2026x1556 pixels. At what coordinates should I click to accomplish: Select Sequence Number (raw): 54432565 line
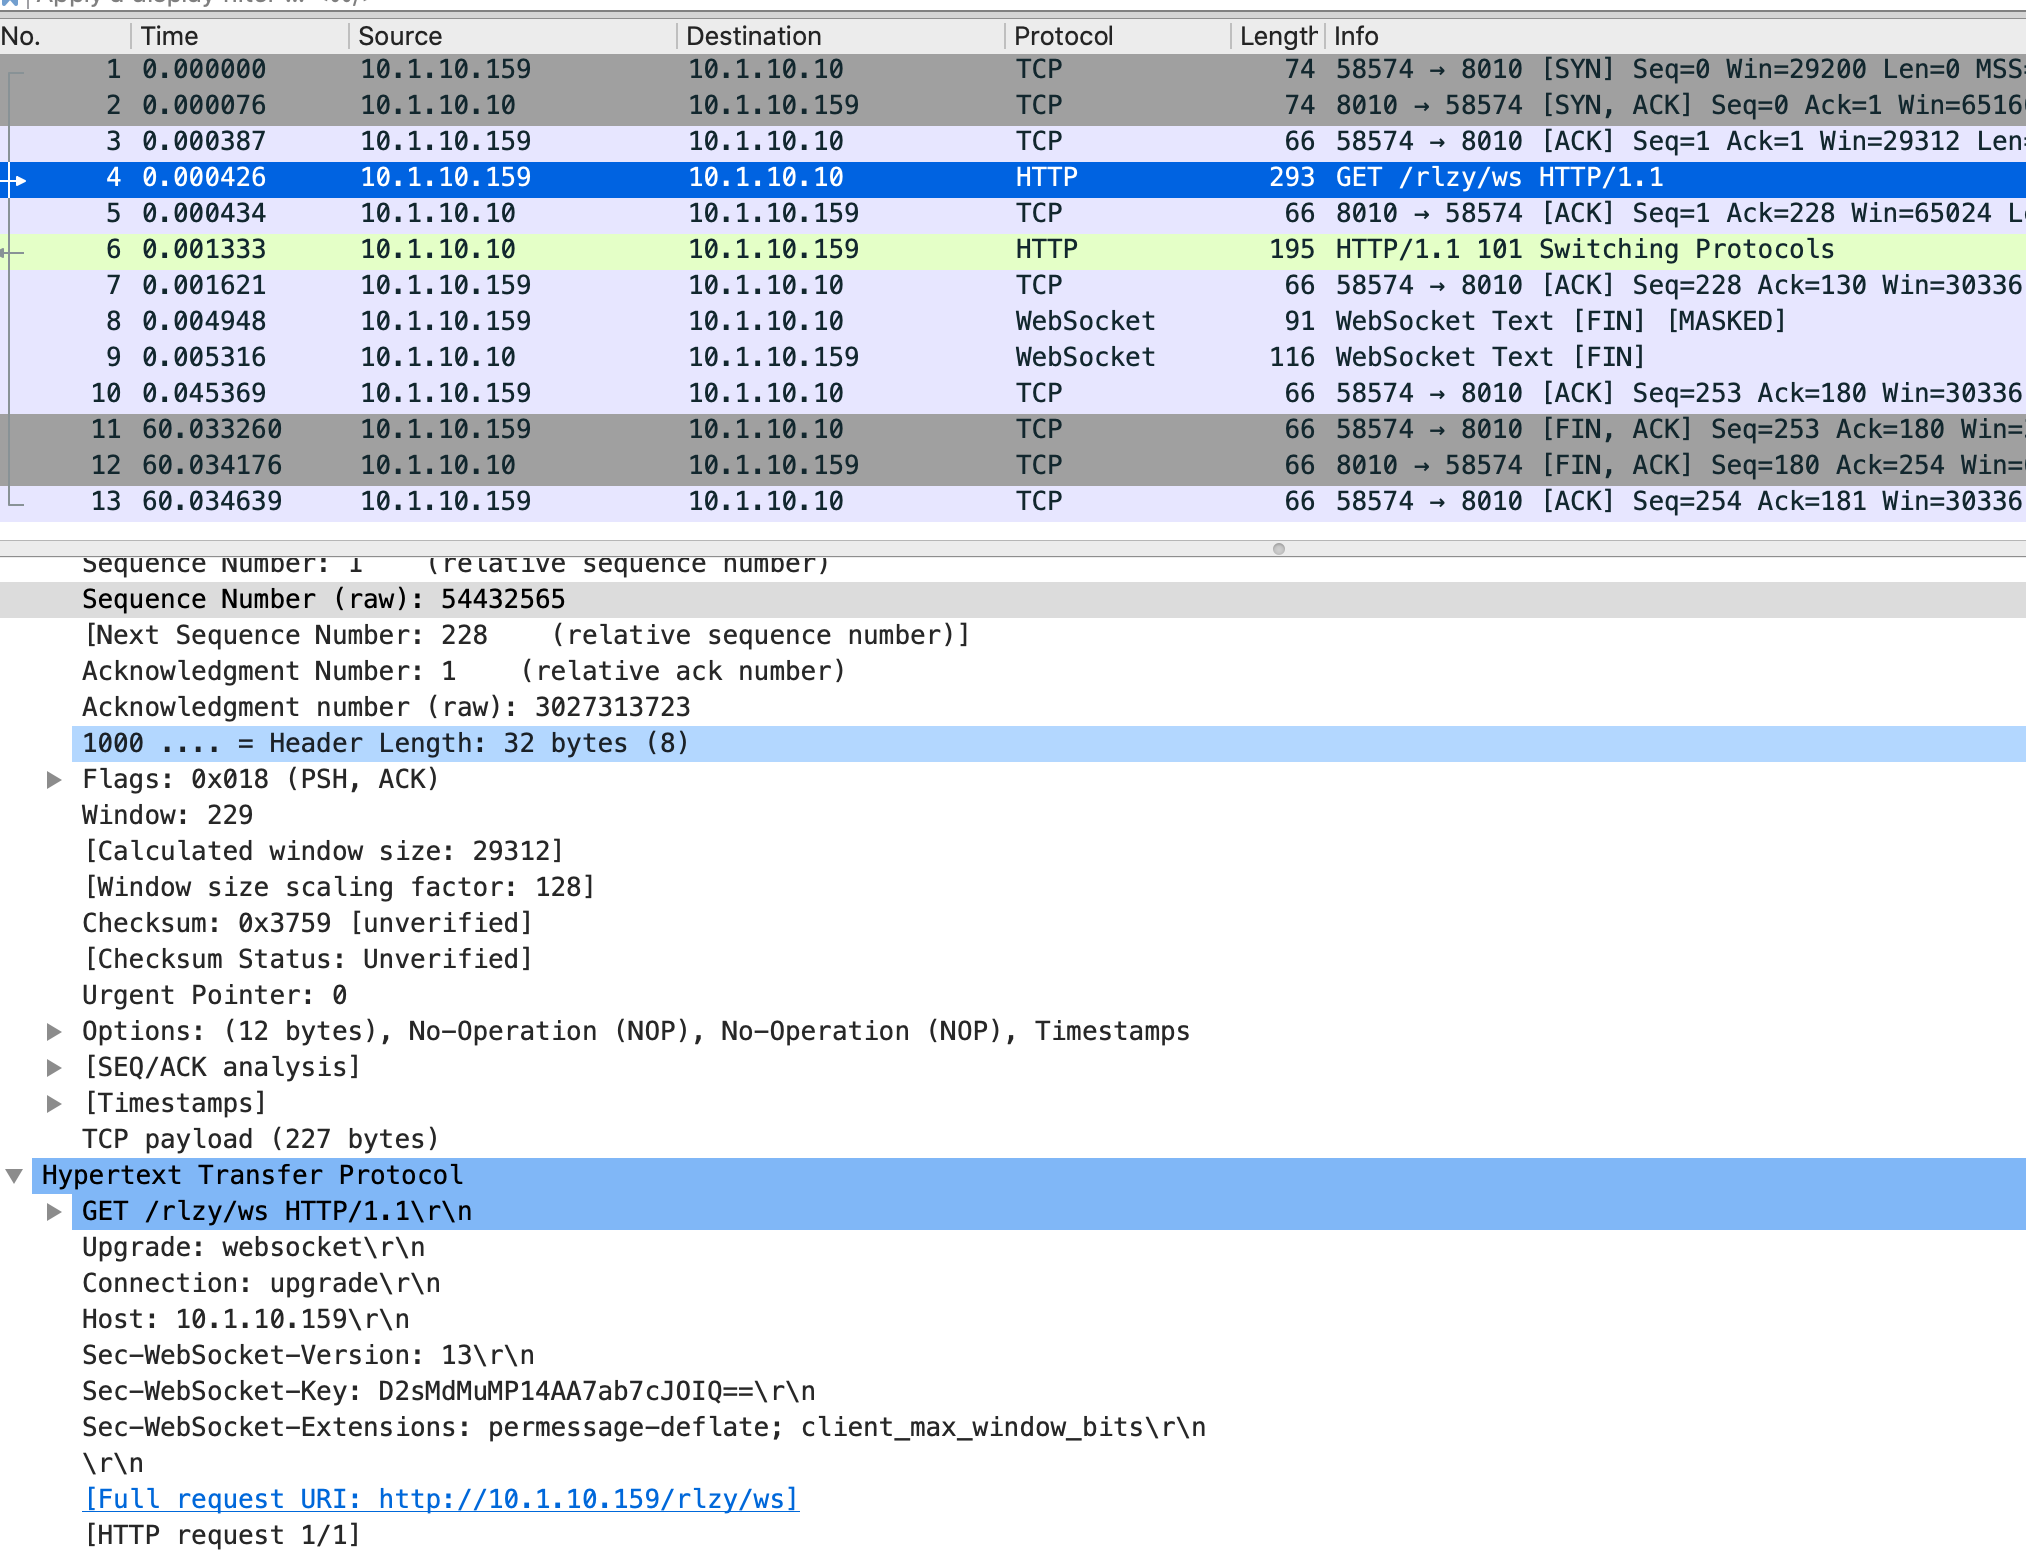coord(1013,599)
